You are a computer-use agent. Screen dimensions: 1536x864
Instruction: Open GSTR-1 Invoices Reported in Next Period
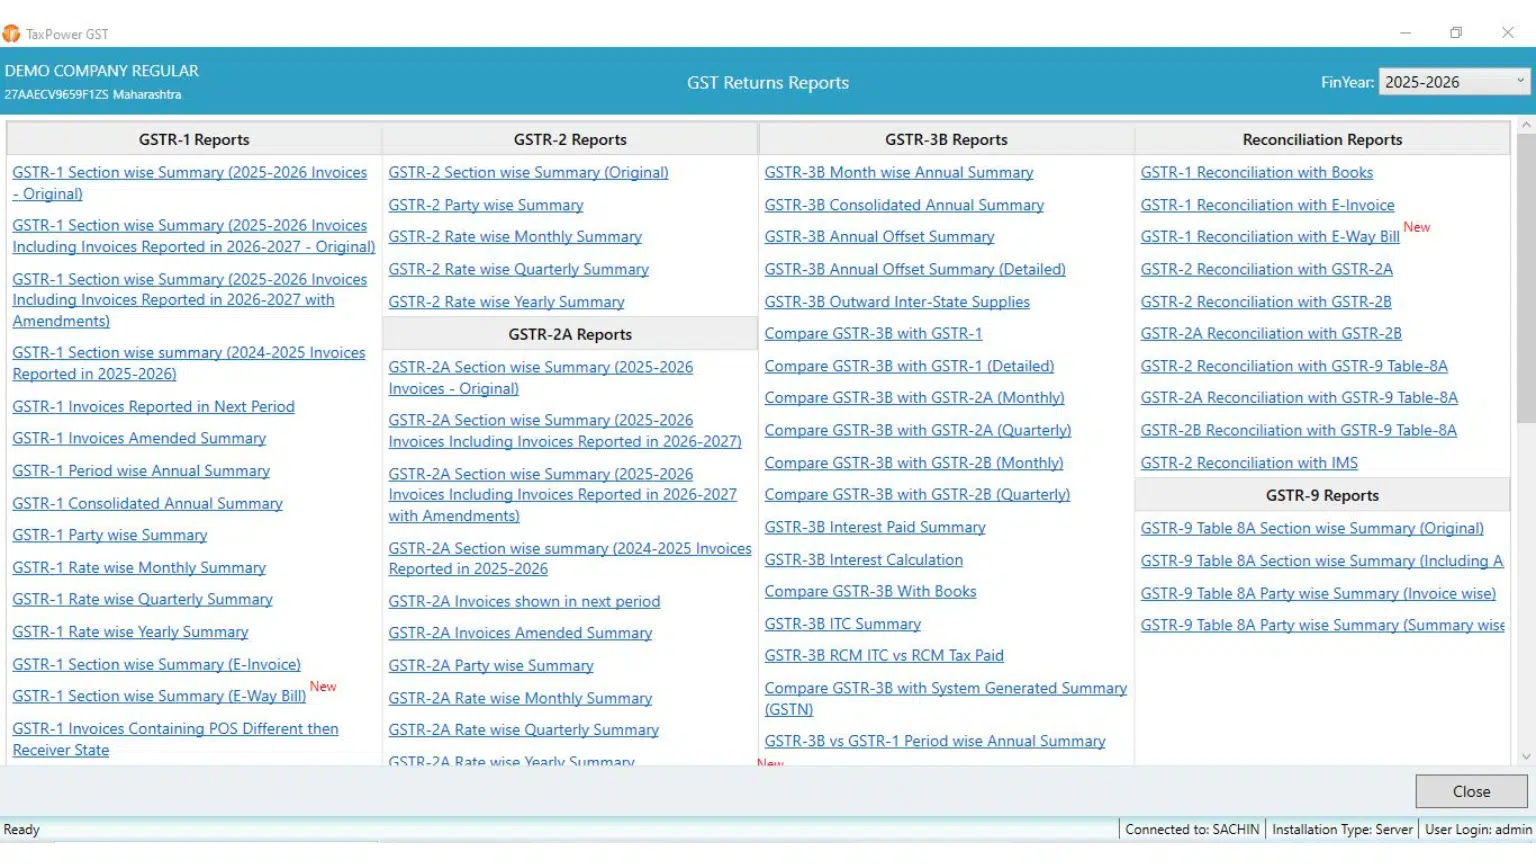pyautogui.click(x=153, y=407)
